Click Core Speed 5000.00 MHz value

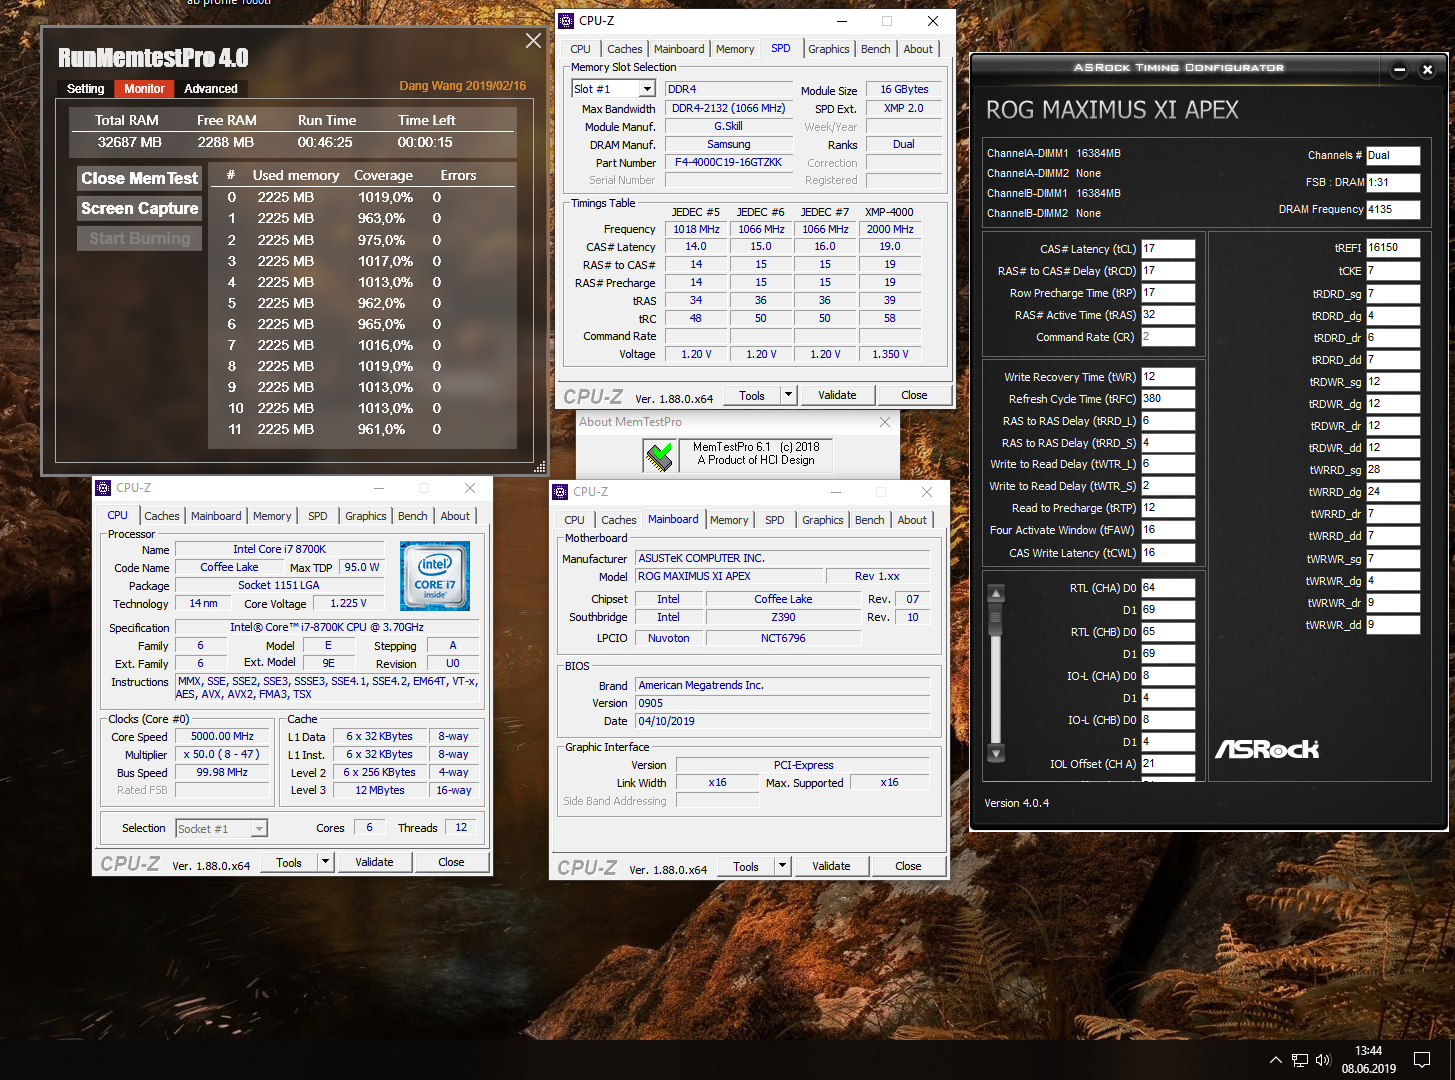tap(223, 736)
